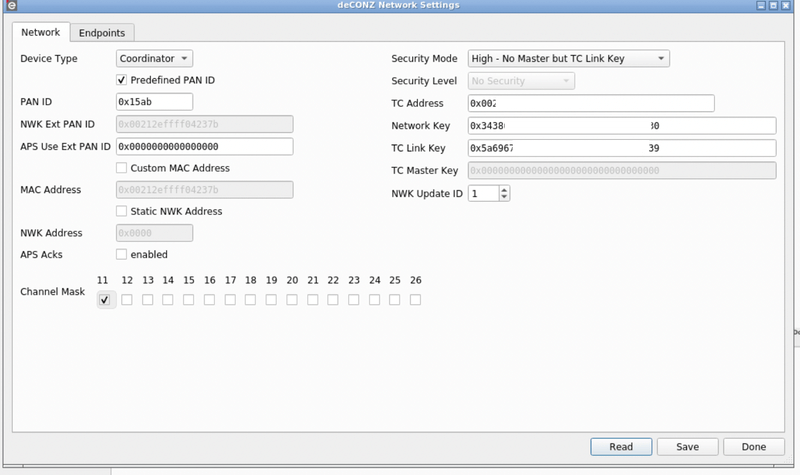Check channel 16 in Channel Mask
This screenshot has width=800, height=475.
click(209, 299)
